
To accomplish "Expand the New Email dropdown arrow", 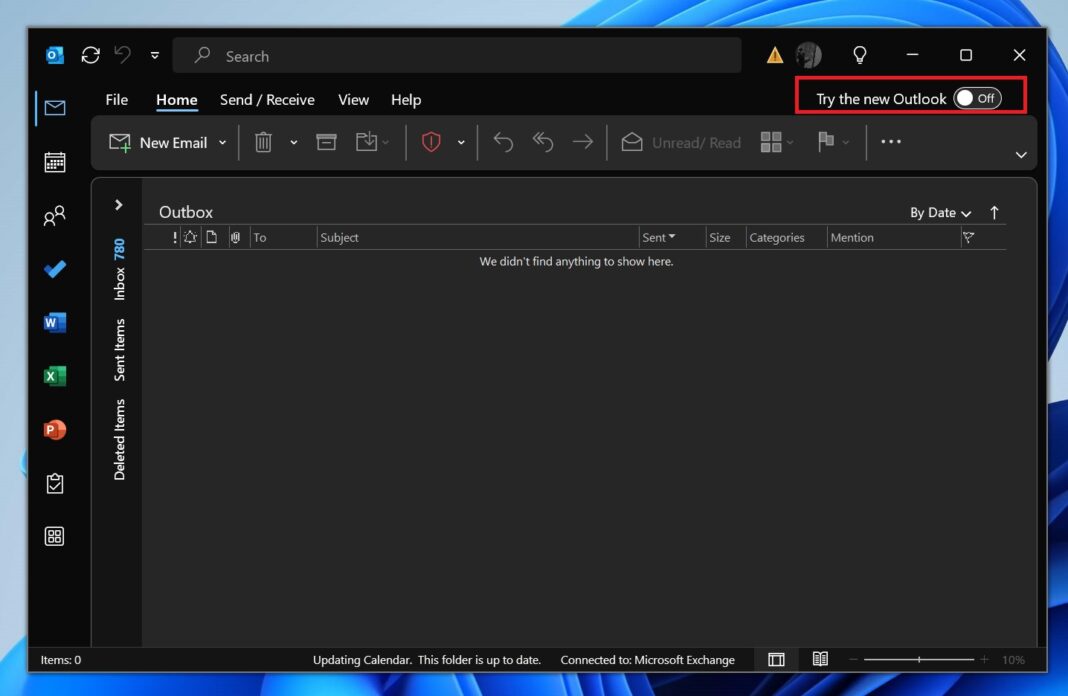I will coord(222,142).
